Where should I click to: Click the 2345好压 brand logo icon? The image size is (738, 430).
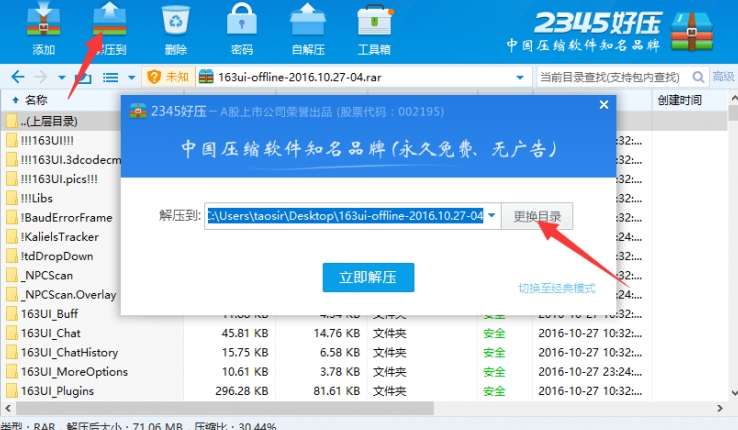691,32
